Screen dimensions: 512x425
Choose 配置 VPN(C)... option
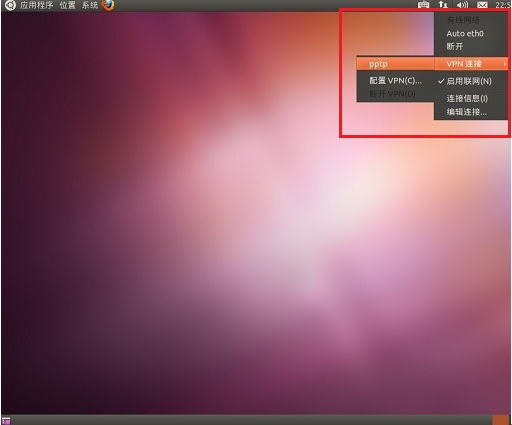pos(396,80)
